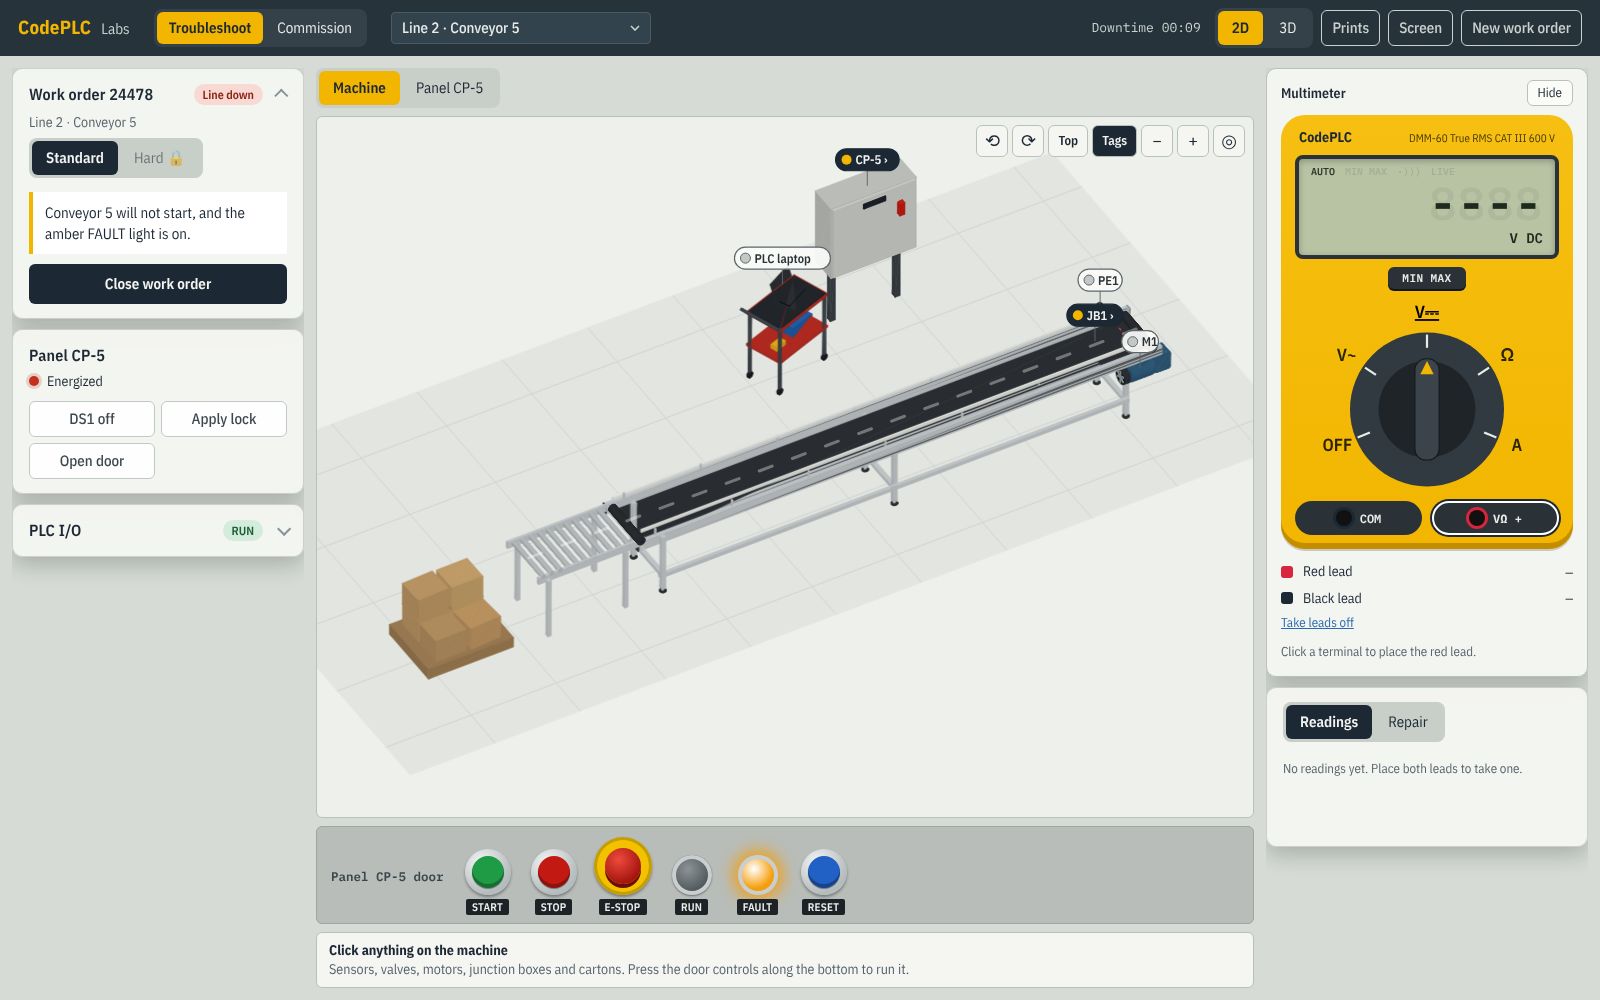This screenshot has height=1000, width=1600.
Task: Push the blue RESET button
Action: pyautogui.click(x=823, y=872)
